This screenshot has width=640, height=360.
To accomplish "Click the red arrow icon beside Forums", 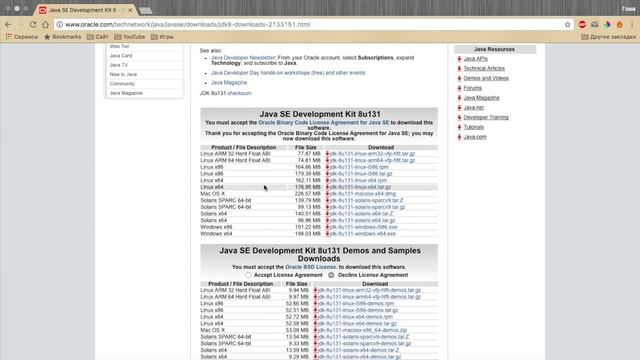I will [459, 88].
